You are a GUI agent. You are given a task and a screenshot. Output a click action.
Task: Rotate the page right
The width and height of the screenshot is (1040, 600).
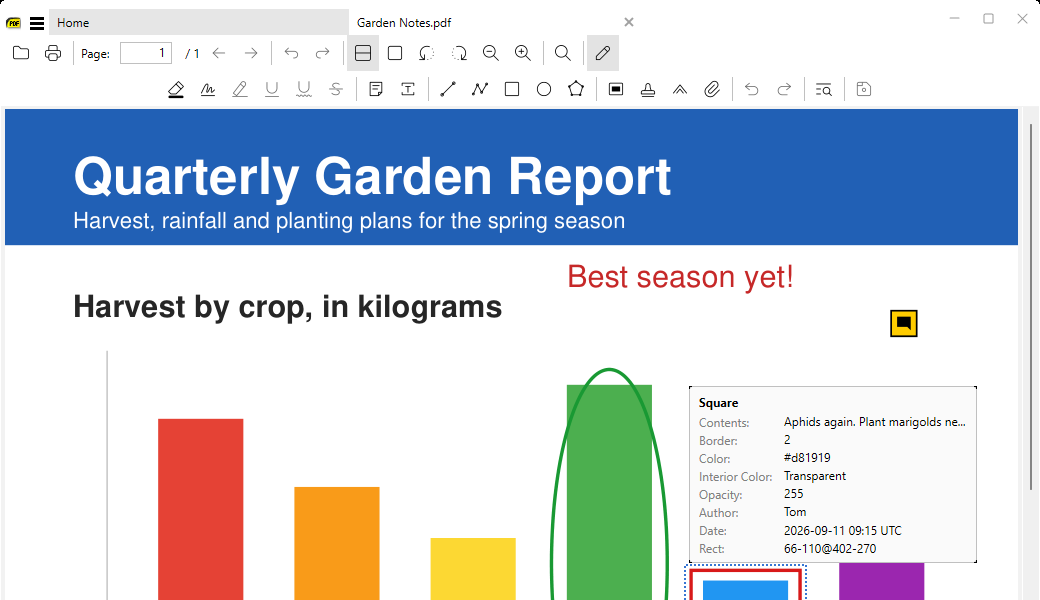tap(459, 53)
